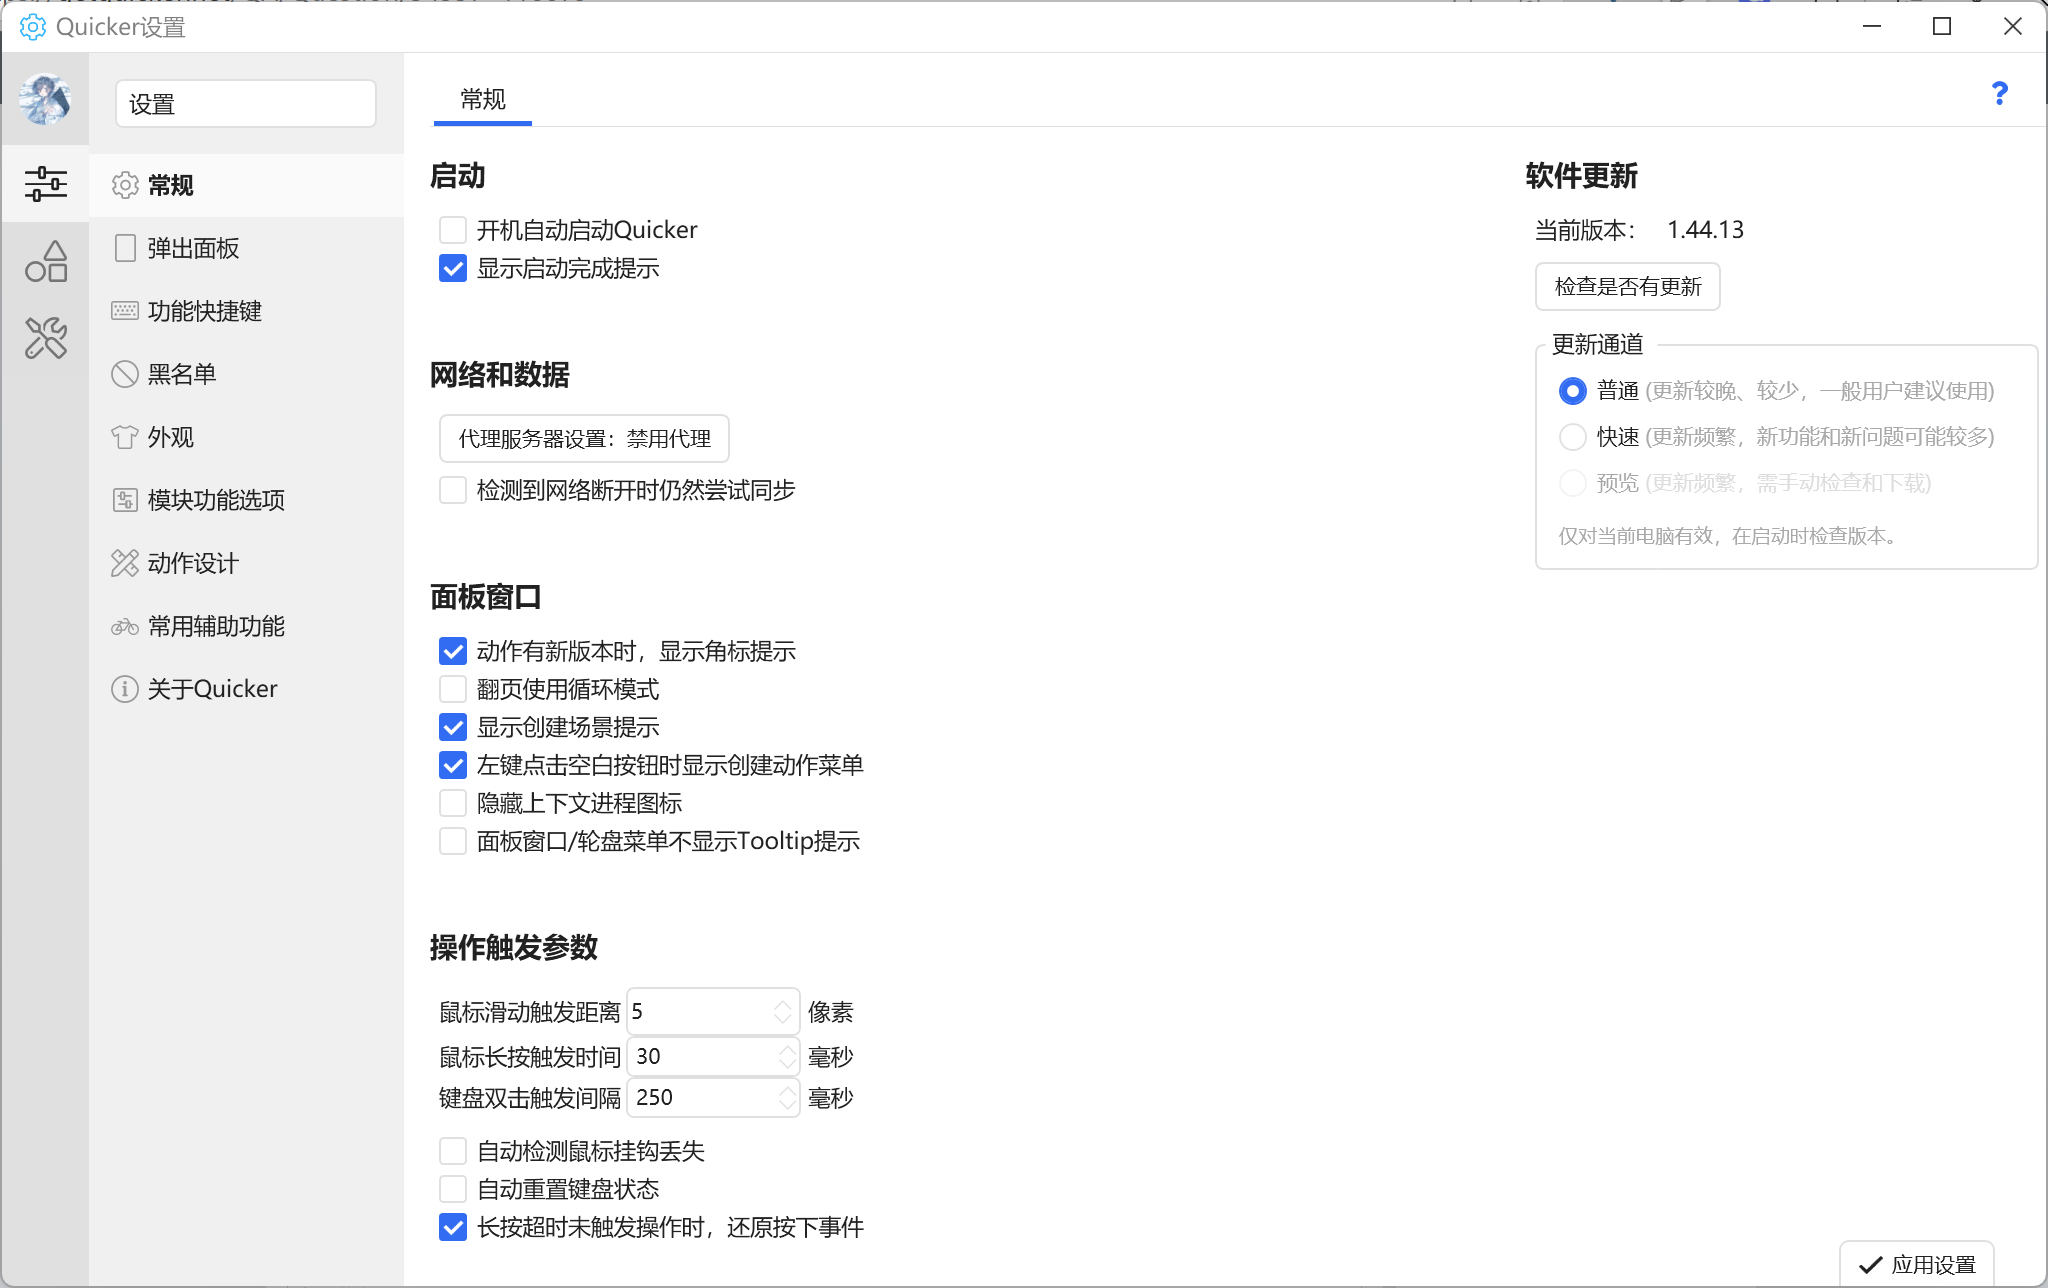Screen dimensions: 2048x1288
Task: Select the 普通 update channel radio
Action: [1572, 391]
